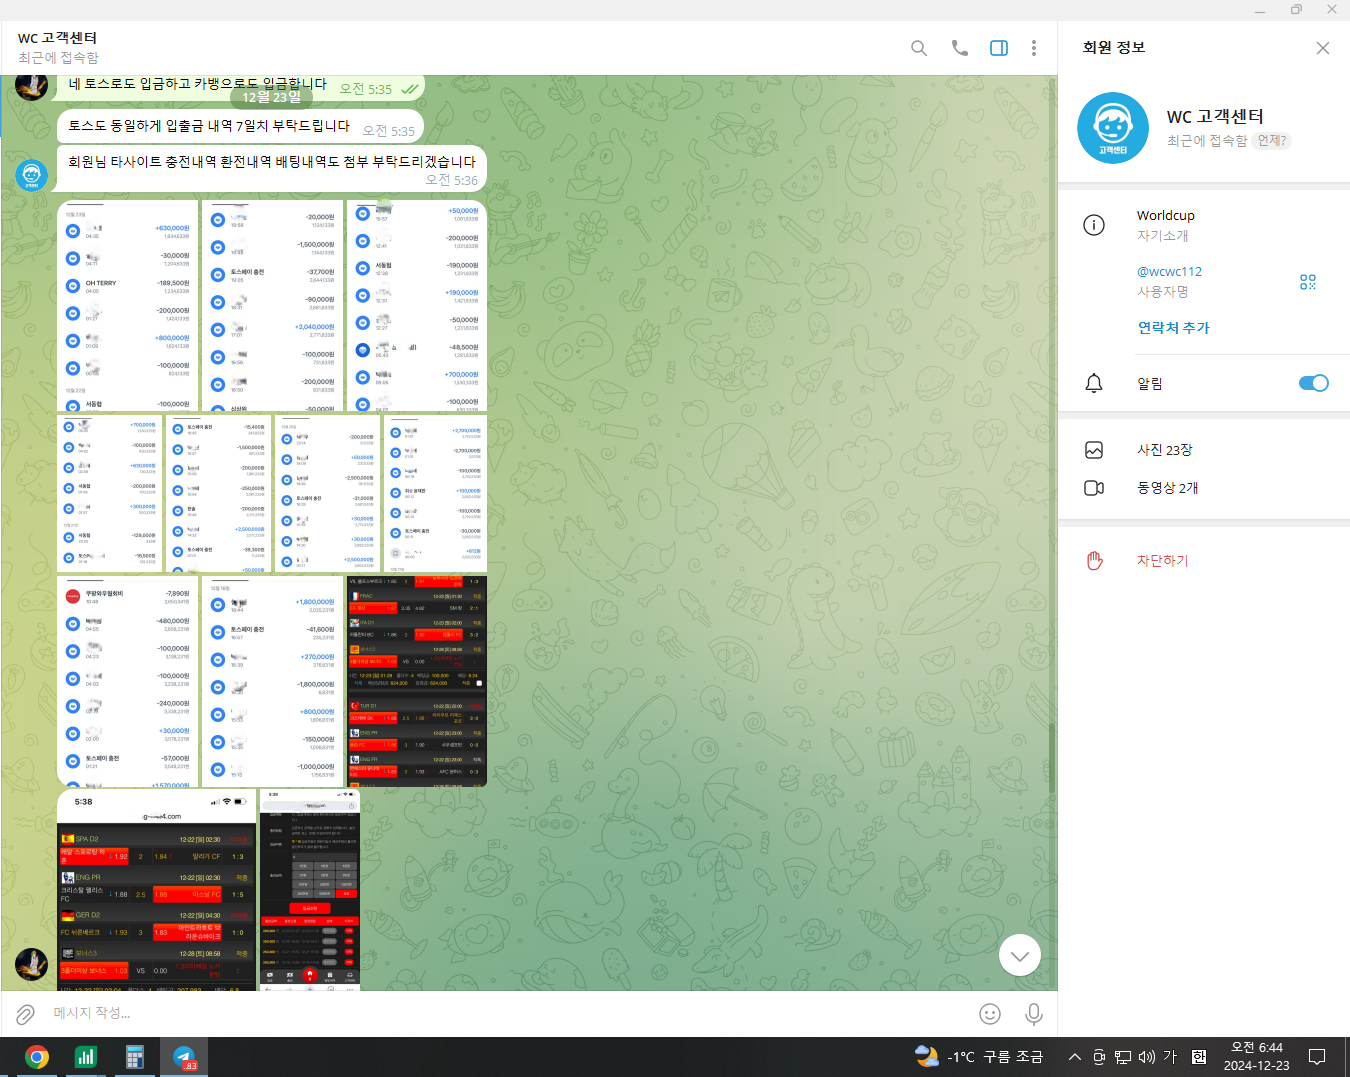Search messages with the magnifier icon
This screenshot has height=1077, width=1350.
[x=918, y=48]
